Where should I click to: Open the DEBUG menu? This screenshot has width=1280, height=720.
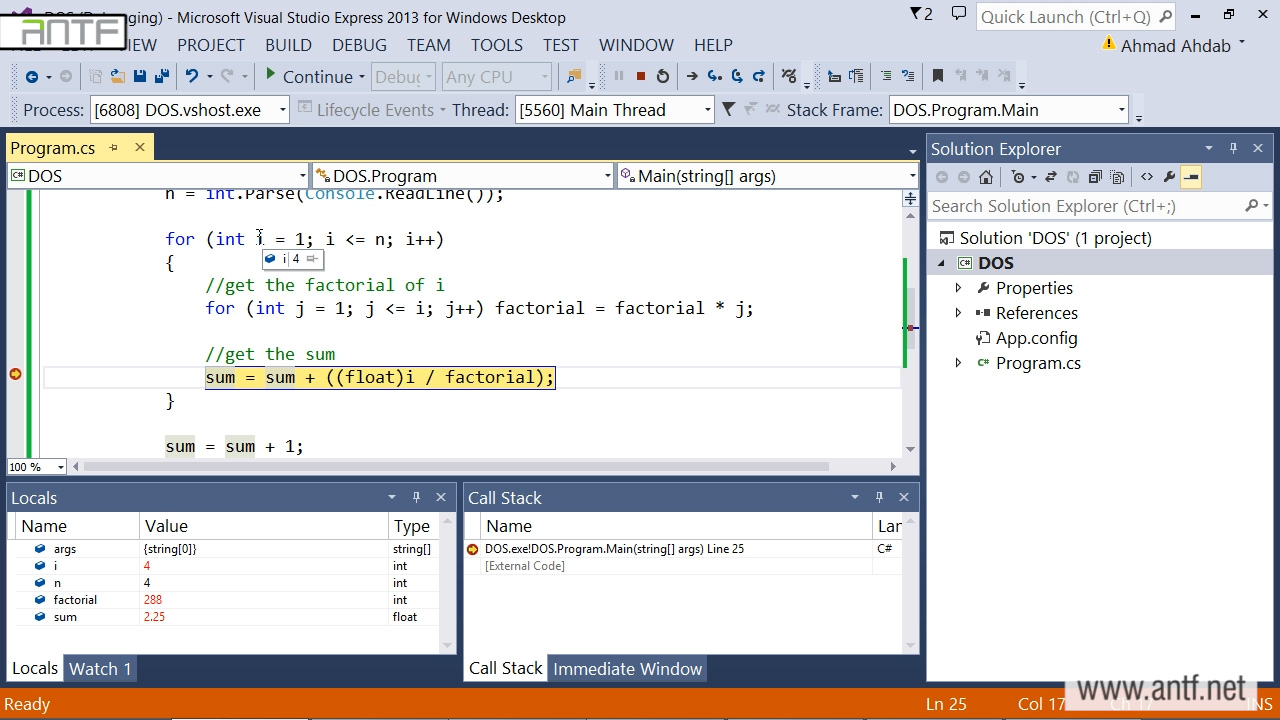359,45
